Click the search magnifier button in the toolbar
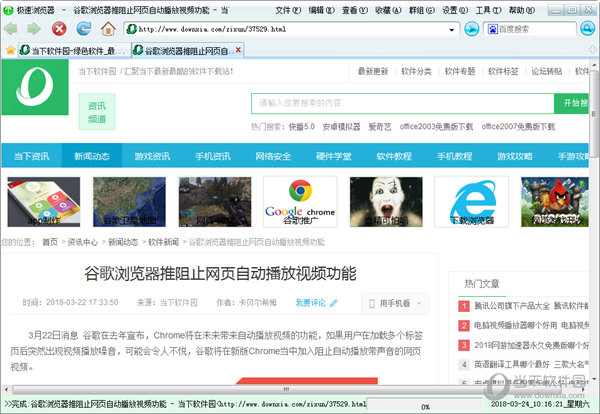Image resolution: width=600 pixels, height=414 pixels. click(x=587, y=29)
